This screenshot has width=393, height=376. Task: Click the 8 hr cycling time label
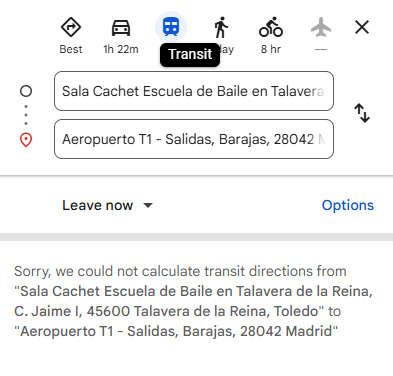pos(271,49)
